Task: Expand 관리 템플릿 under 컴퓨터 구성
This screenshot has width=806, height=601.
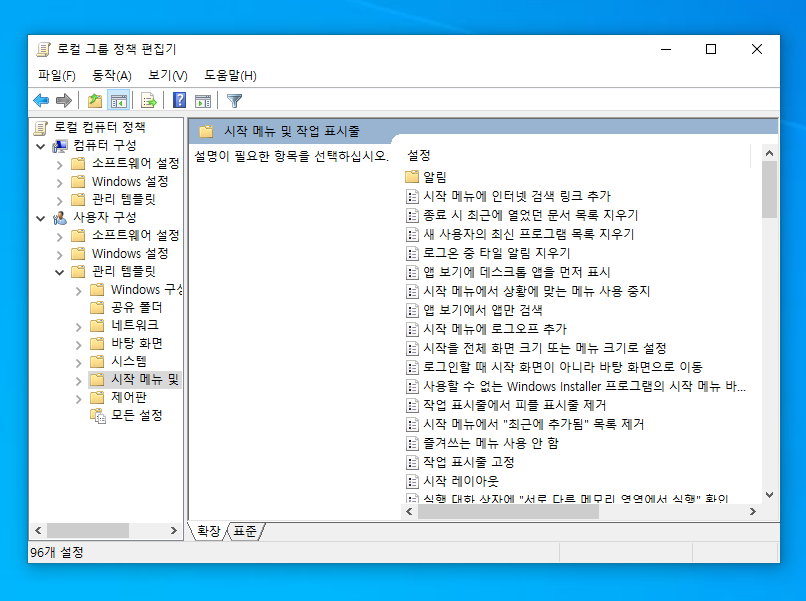Action: pos(60,201)
